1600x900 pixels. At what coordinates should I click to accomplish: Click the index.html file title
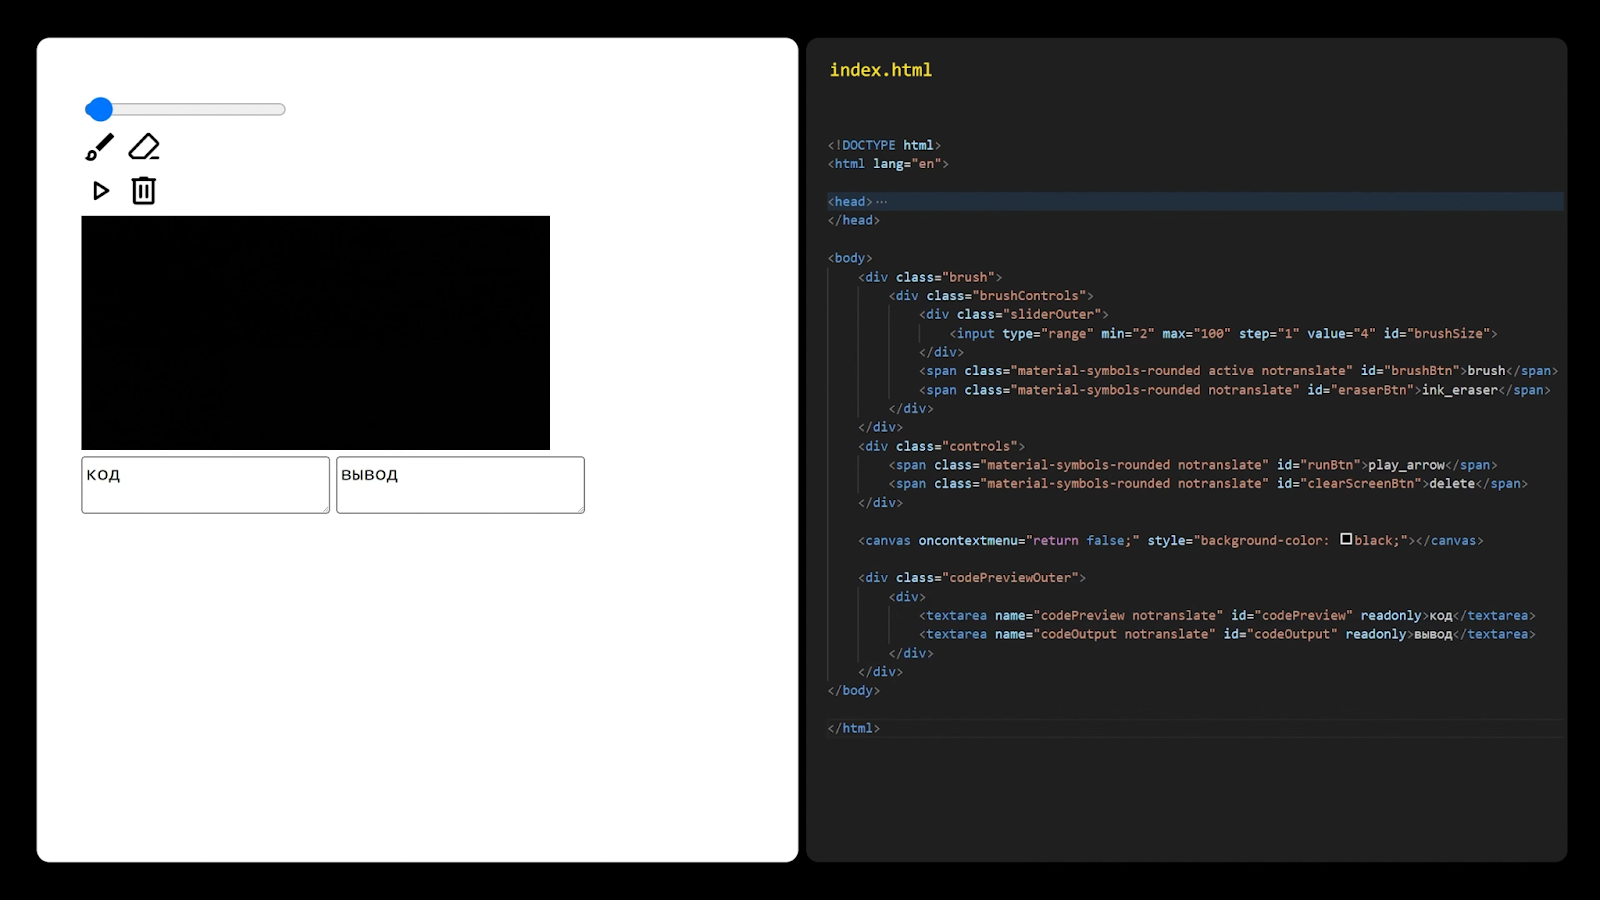click(x=880, y=70)
